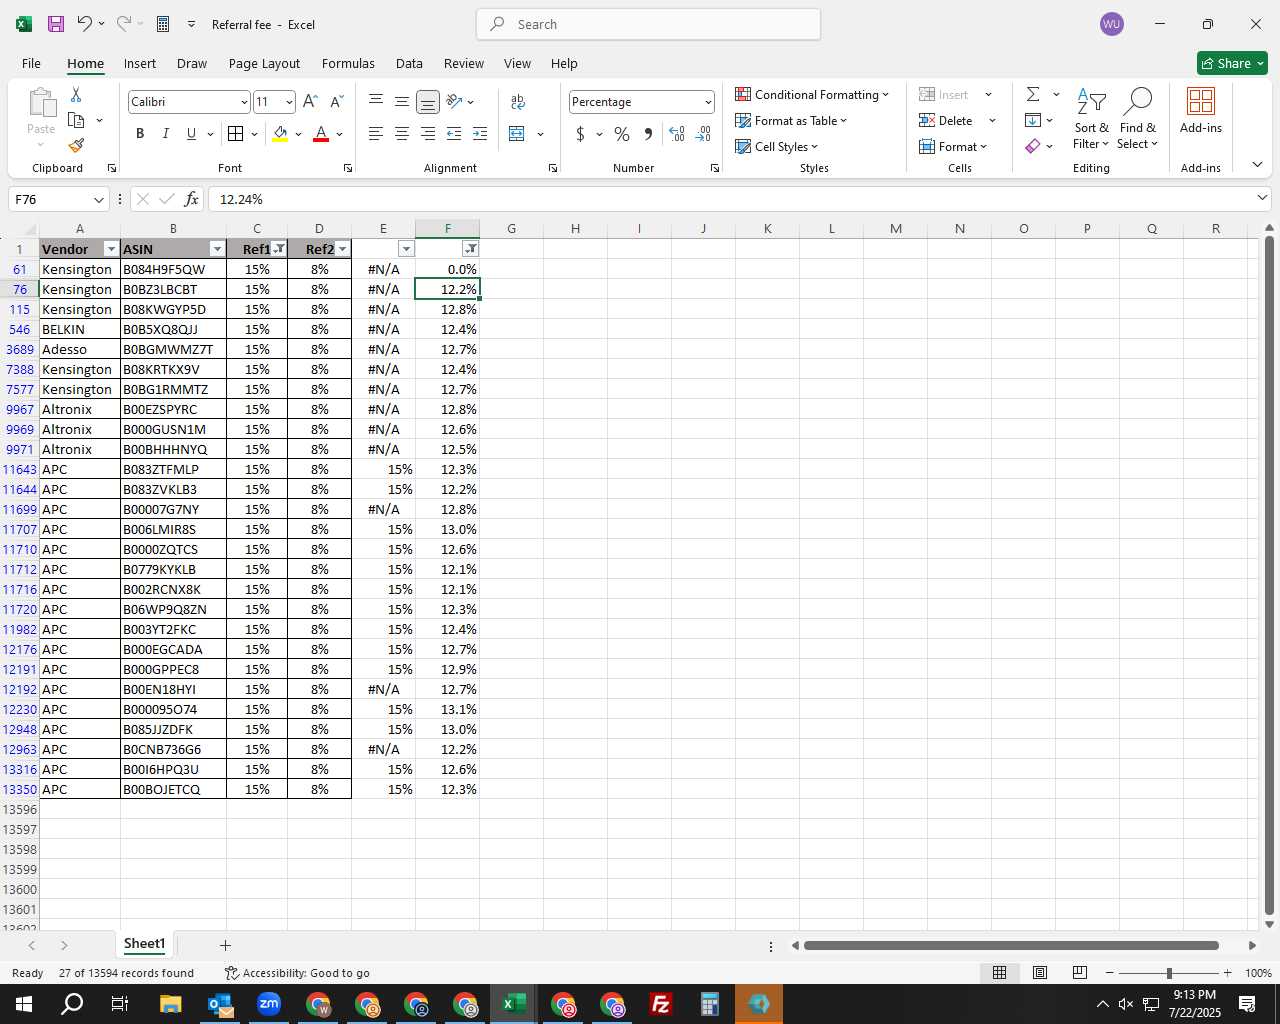Image resolution: width=1280 pixels, height=1024 pixels.
Task: Switch to Page Break Preview view
Action: (x=1080, y=973)
